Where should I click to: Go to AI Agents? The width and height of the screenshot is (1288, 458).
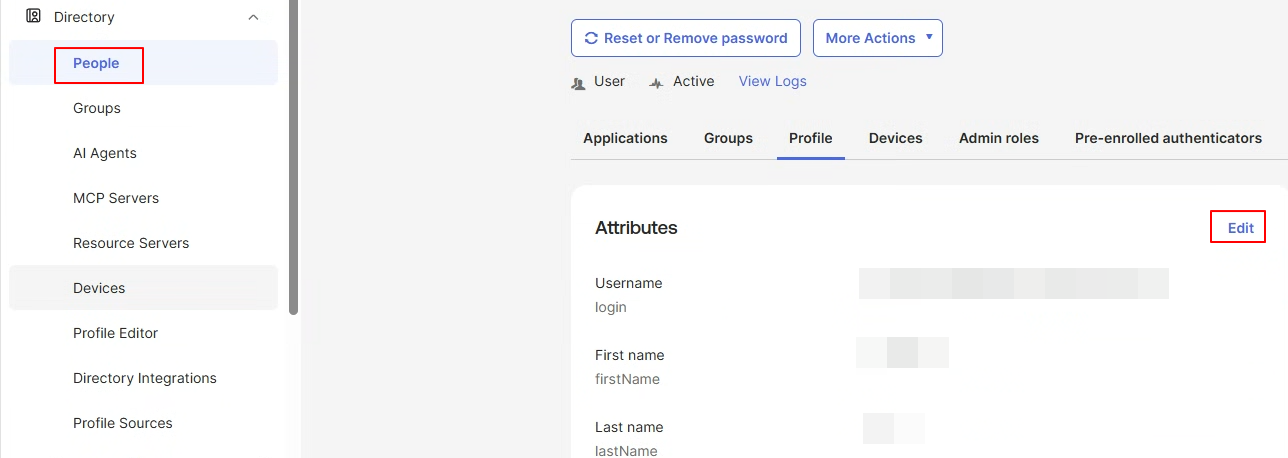coord(105,153)
